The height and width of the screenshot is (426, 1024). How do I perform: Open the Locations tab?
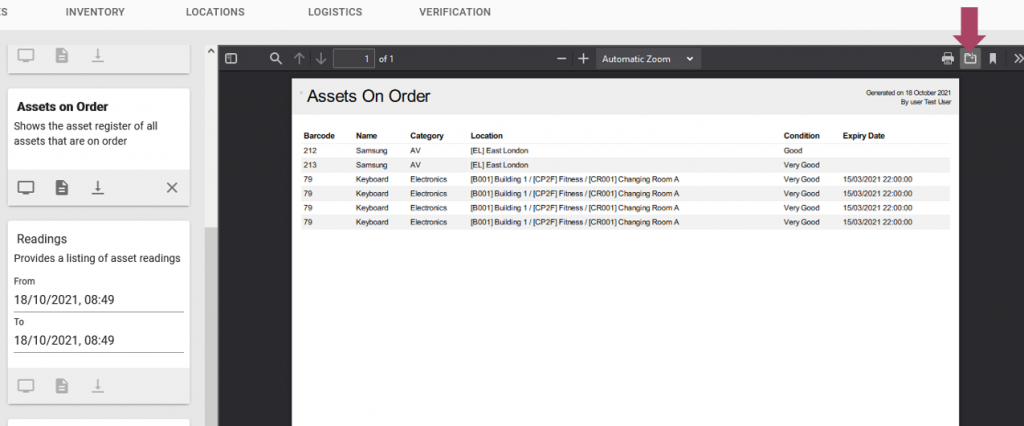point(215,12)
